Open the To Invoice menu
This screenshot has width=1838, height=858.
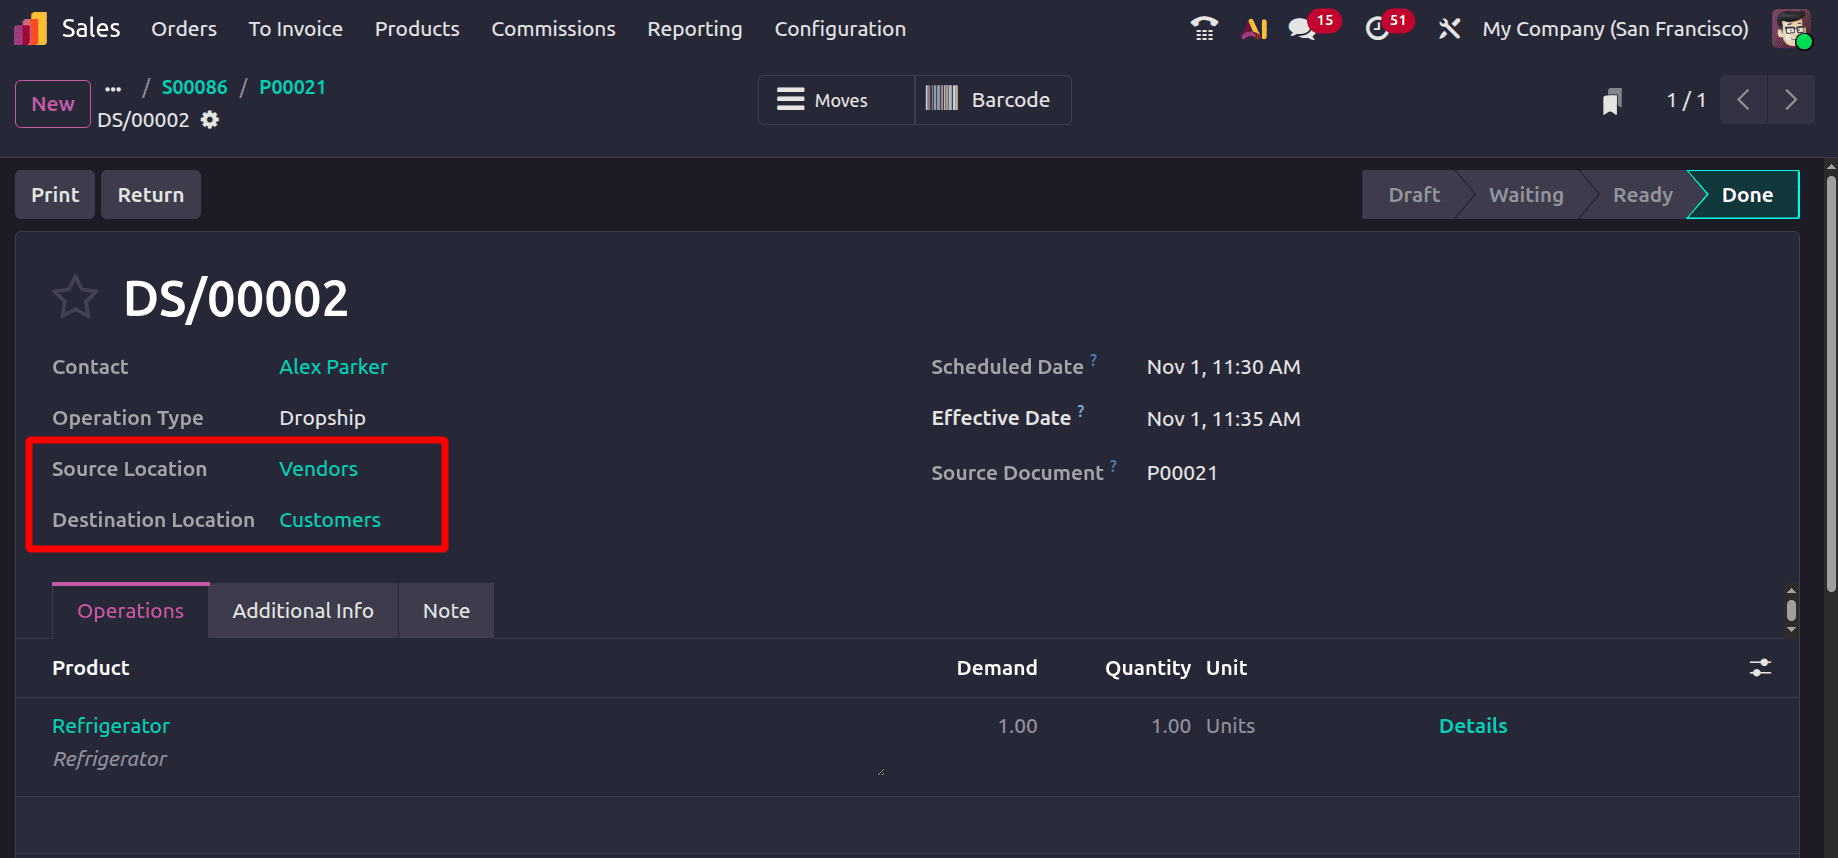coord(296,29)
